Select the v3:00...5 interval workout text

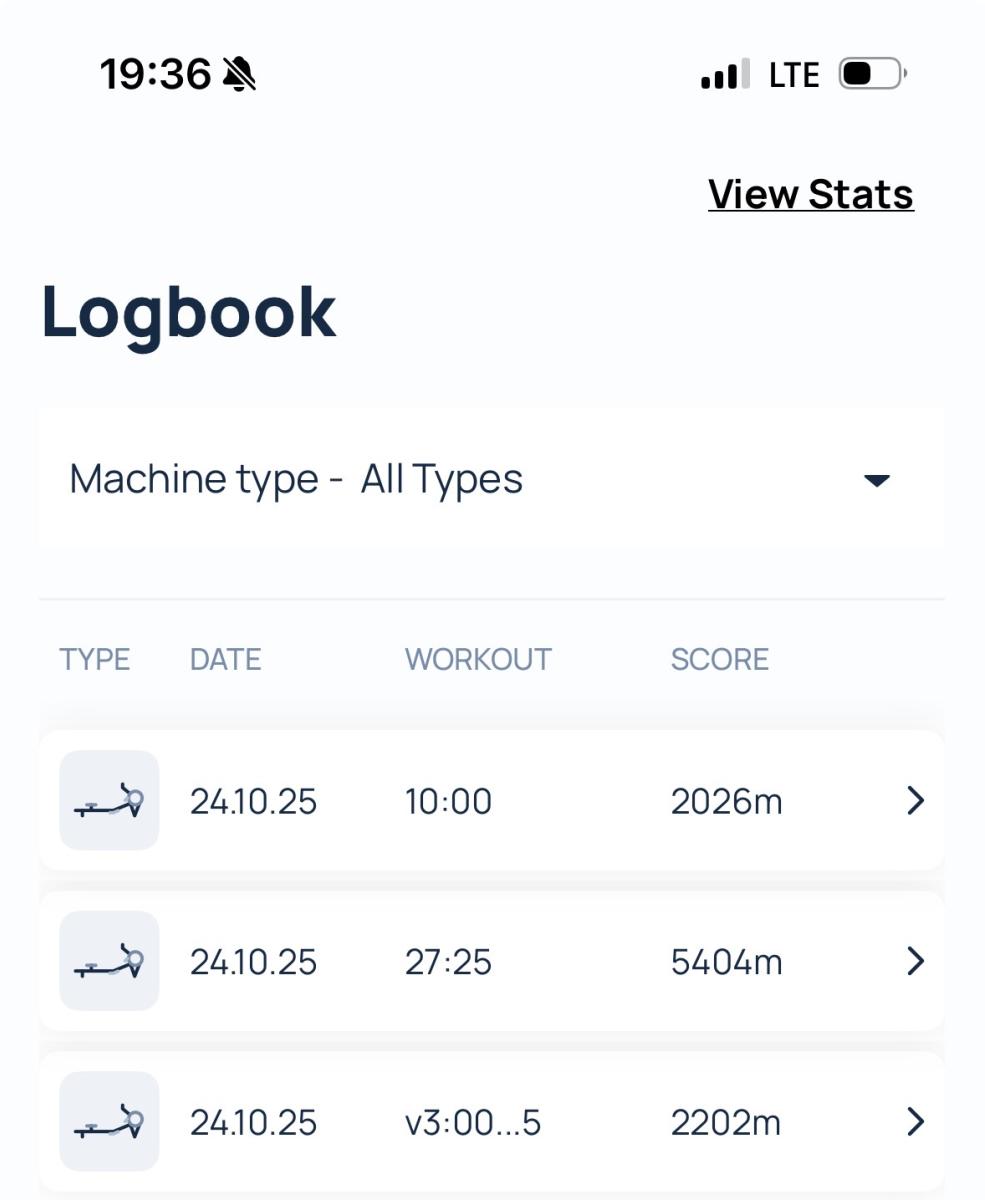tap(472, 1123)
